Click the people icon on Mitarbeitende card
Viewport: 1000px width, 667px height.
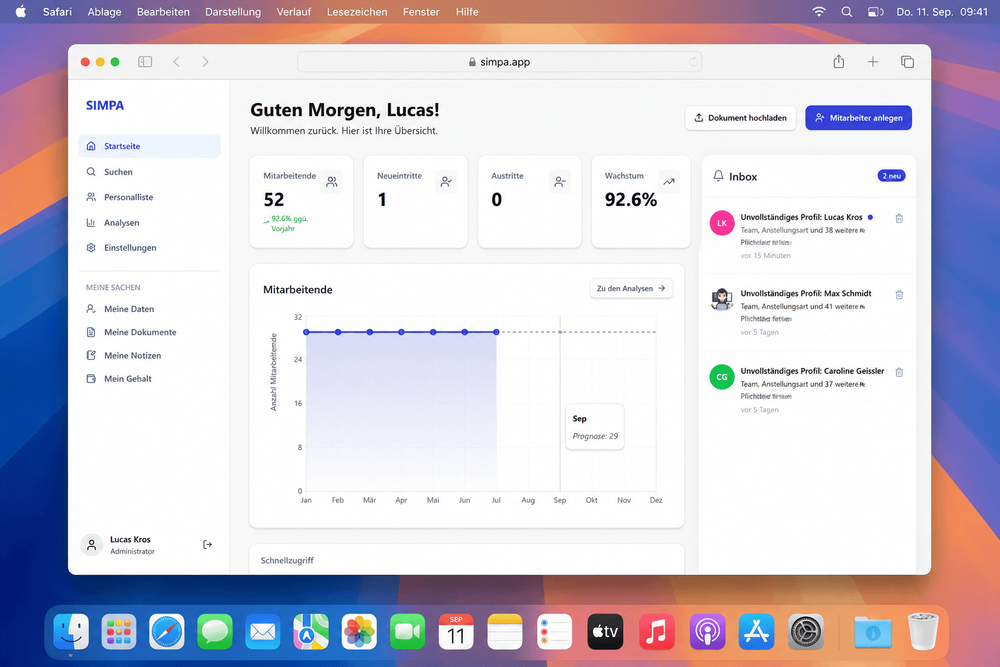[332, 182]
